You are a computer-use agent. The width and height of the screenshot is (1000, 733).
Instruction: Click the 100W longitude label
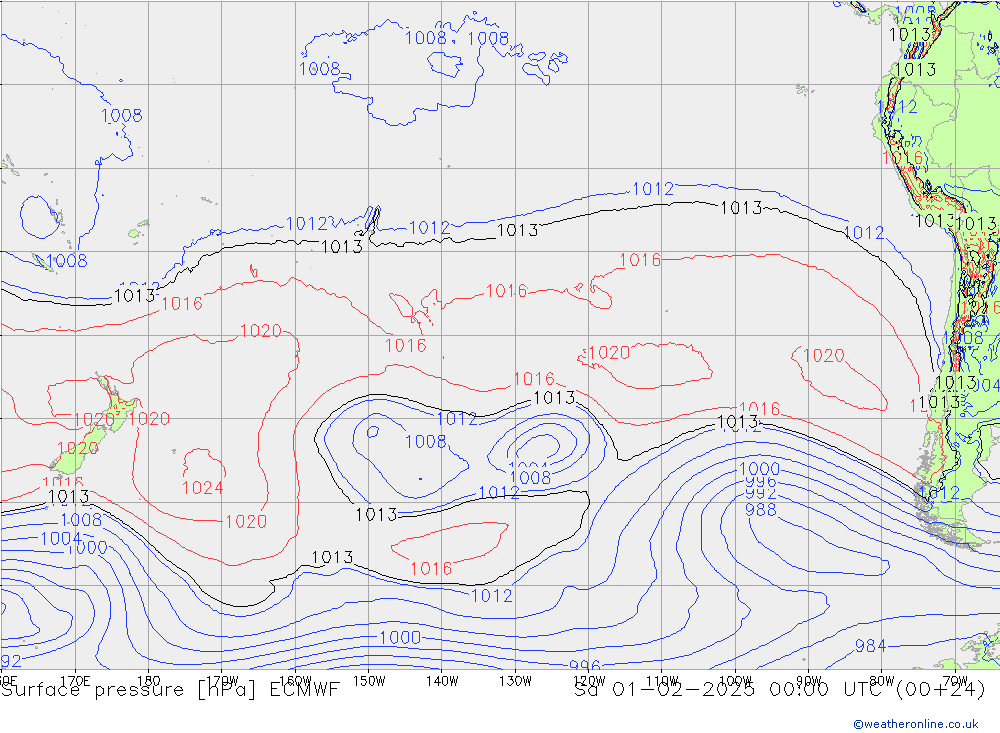click(x=735, y=681)
